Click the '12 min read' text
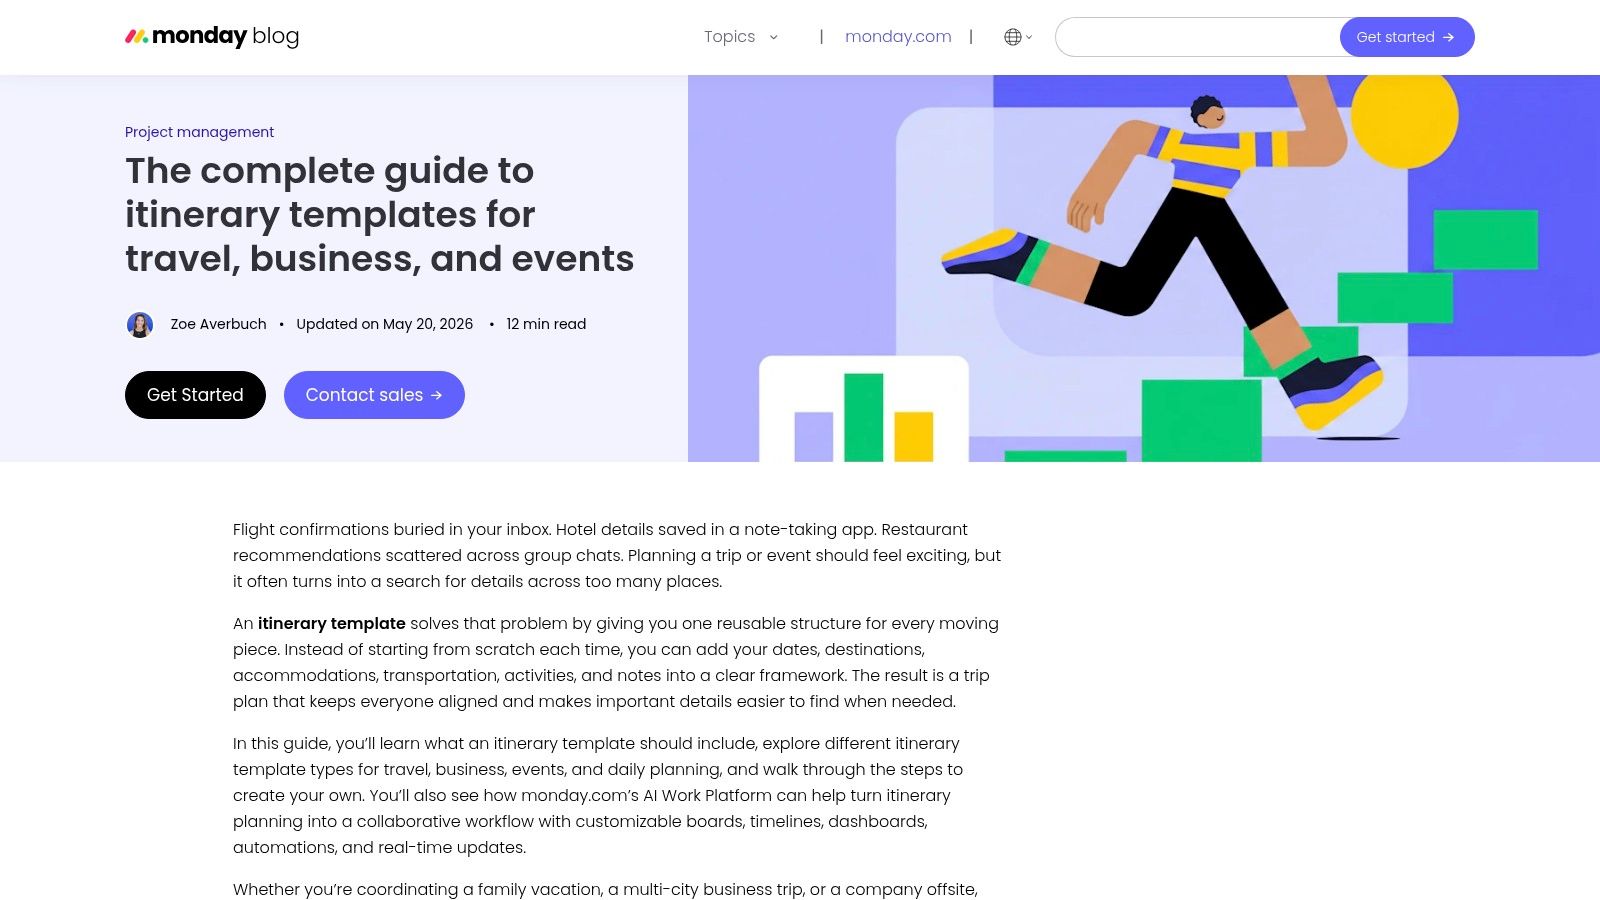The height and width of the screenshot is (900, 1600). pyautogui.click(x=546, y=324)
